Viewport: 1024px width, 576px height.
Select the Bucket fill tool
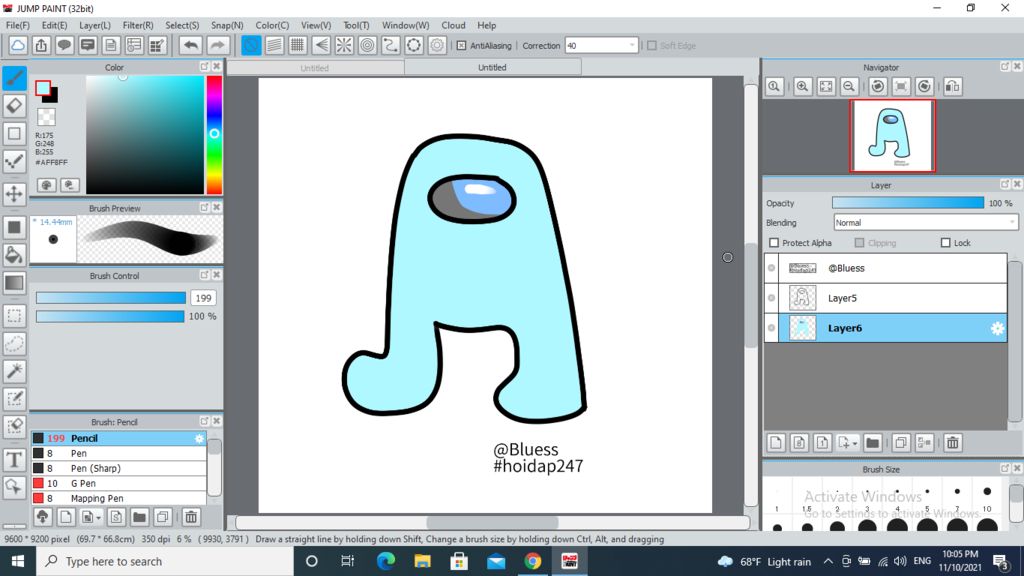click(x=14, y=255)
